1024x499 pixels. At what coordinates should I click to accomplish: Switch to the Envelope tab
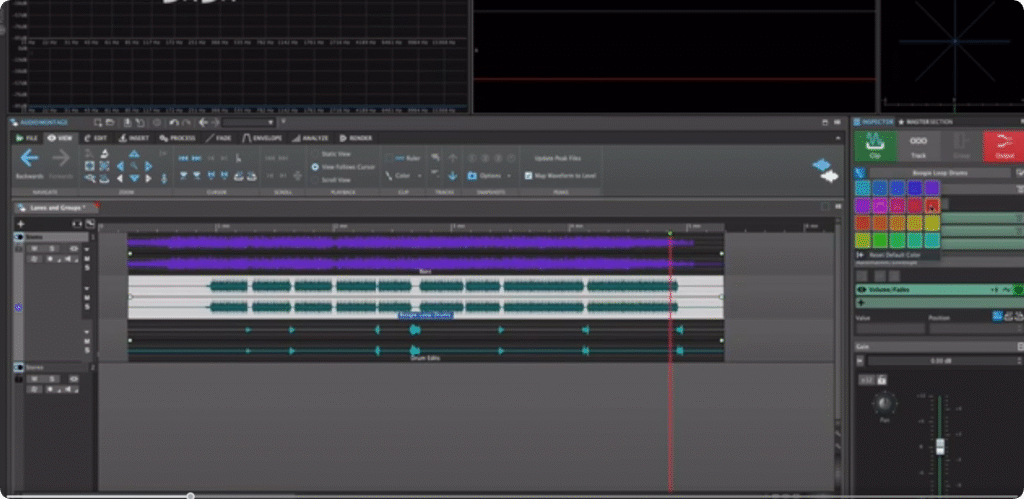tap(262, 138)
